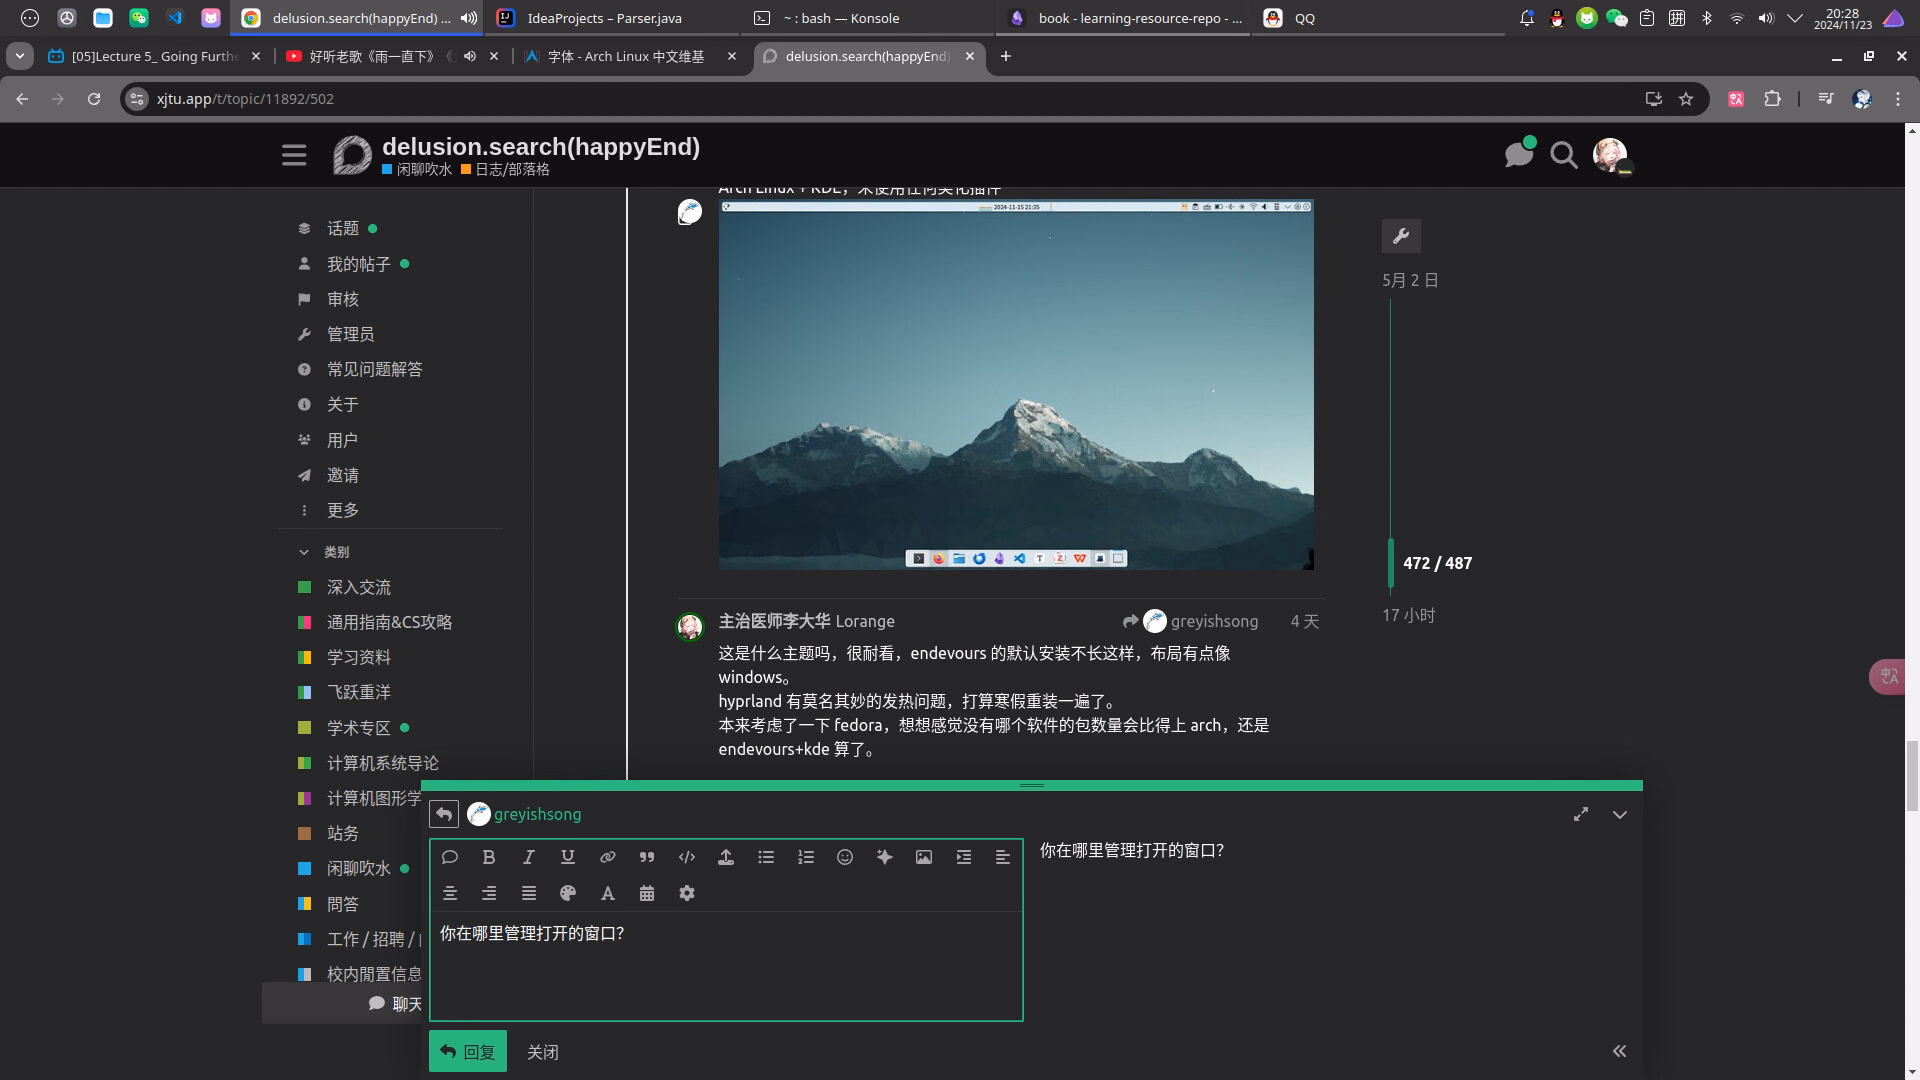Open the text color palette icon

pos(568,893)
